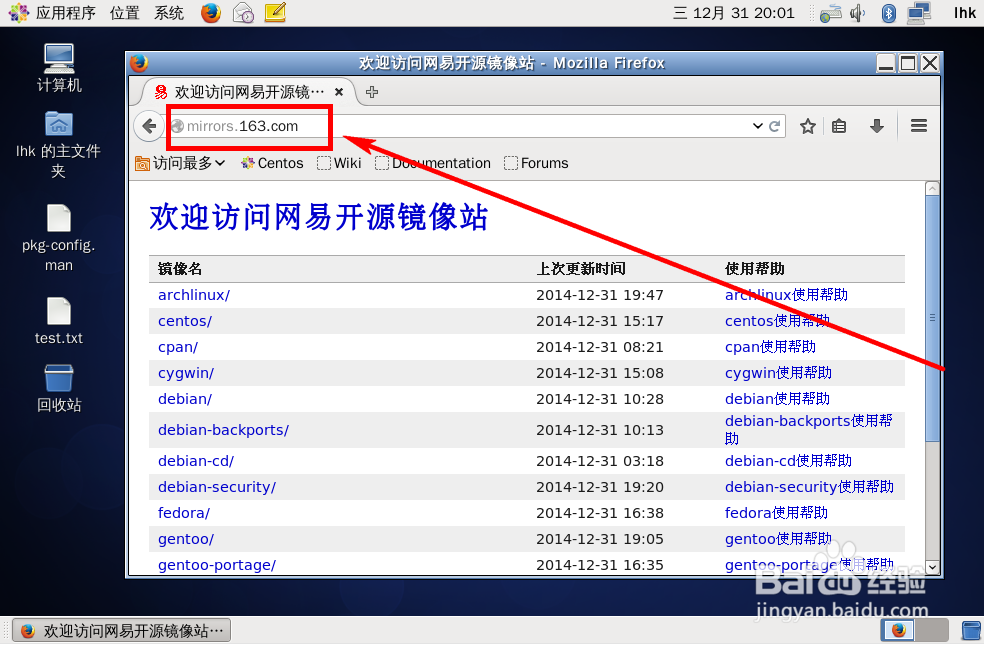Click the page scrollbar up arrow
984x645 pixels.
[933, 188]
